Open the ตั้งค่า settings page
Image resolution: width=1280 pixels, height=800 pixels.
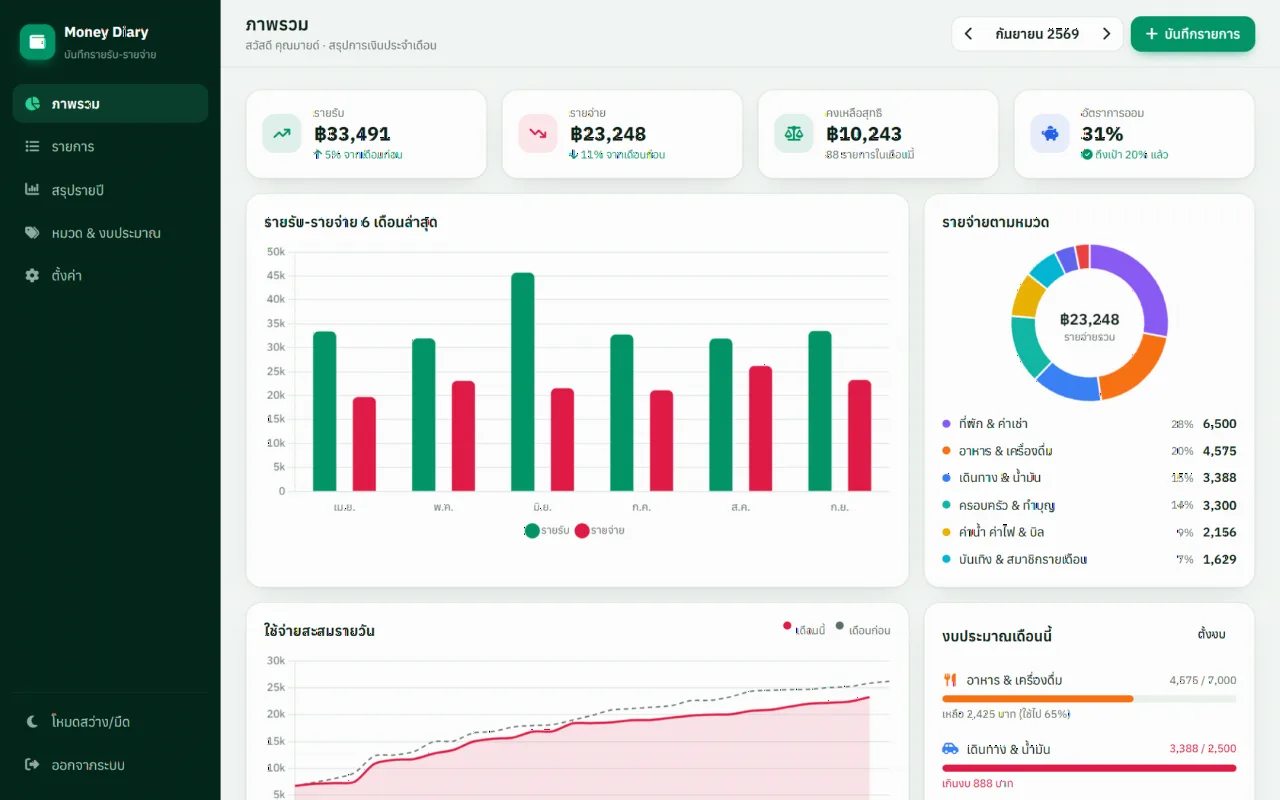click(x=110, y=275)
